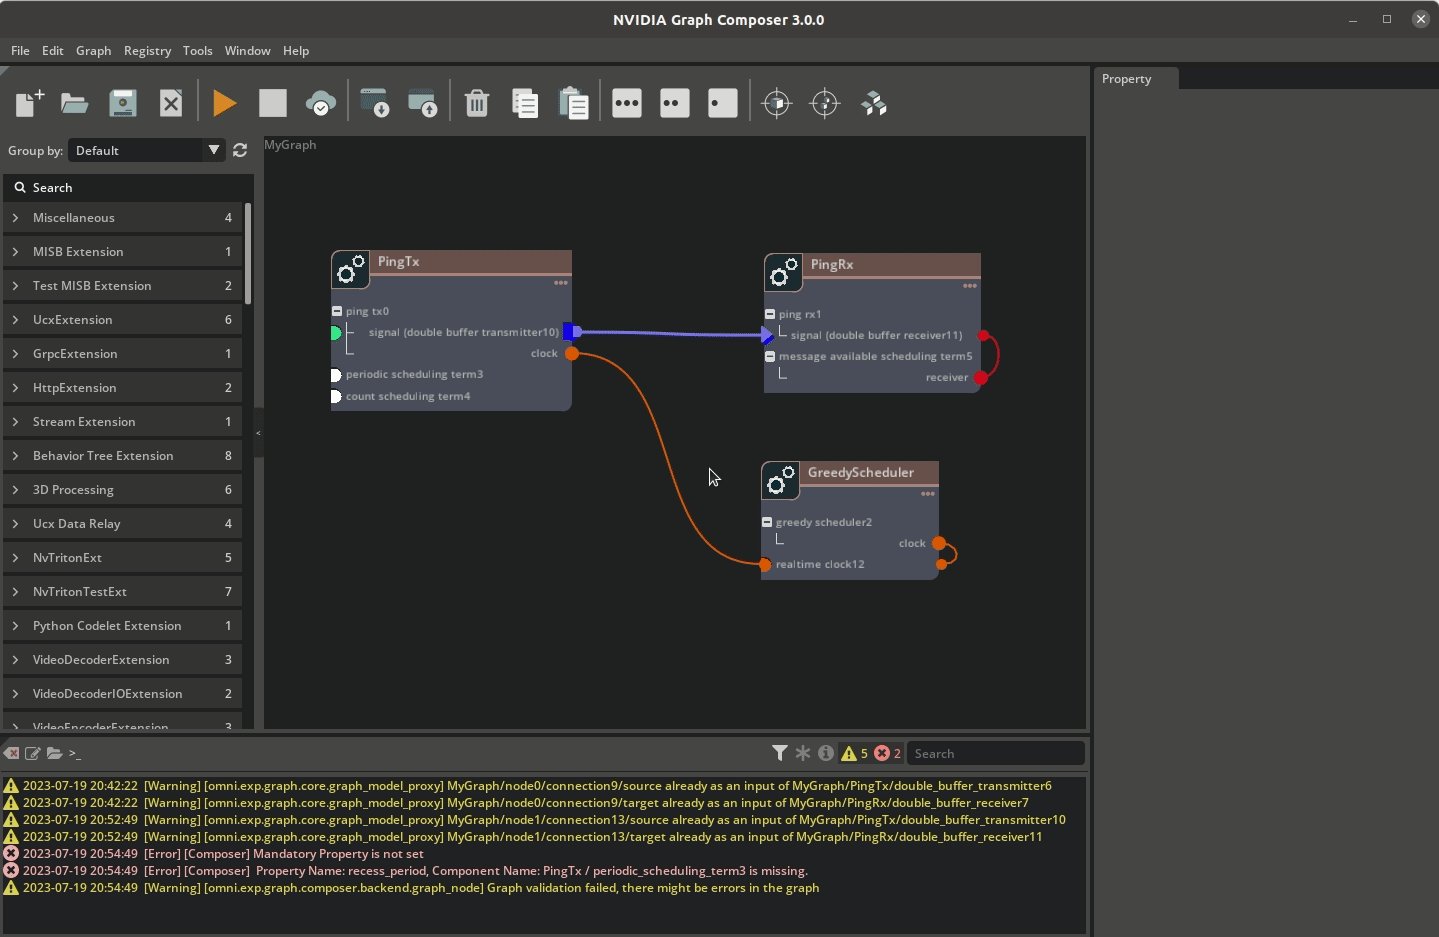Toggle verbose asterisk filter in the console
The image size is (1439, 937).
[803, 753]
